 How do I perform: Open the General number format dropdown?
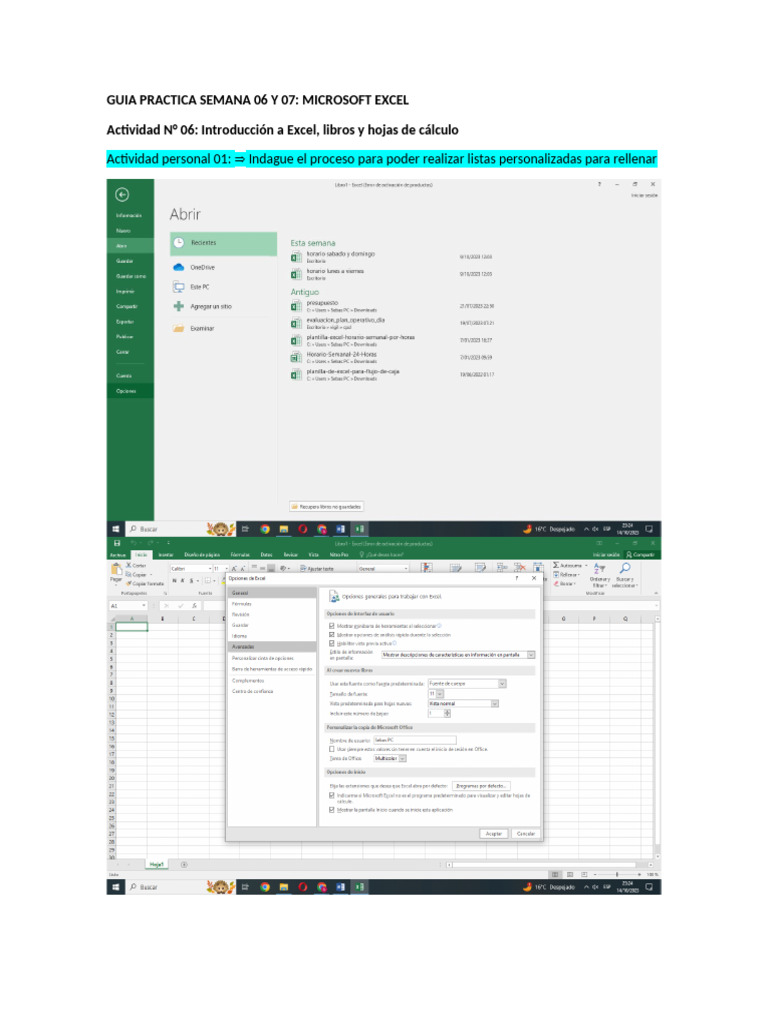point(406,569)
